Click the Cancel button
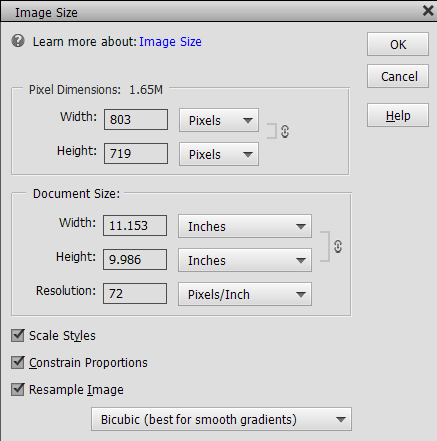437x441 pixels. pos(398,76)
